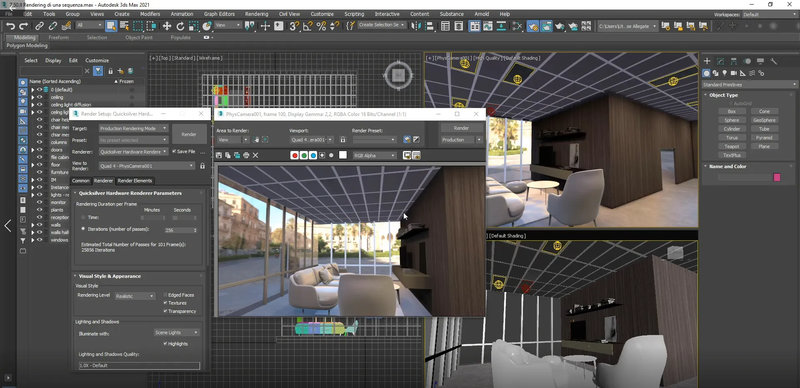The width and height of the screenshot is (800, 388).
Task: Enable the Edged Faces checkbox
Action: coord(165,295)
